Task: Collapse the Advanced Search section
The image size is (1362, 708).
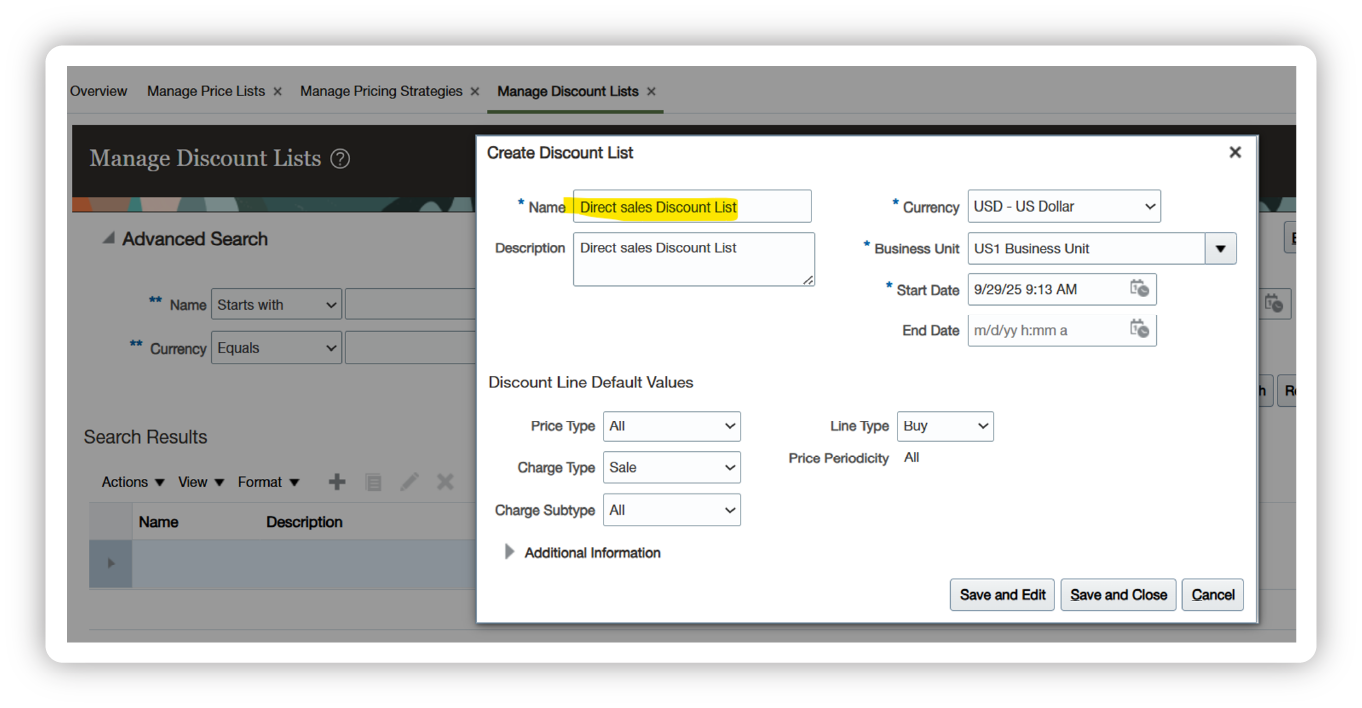Action: coord(108,239)
